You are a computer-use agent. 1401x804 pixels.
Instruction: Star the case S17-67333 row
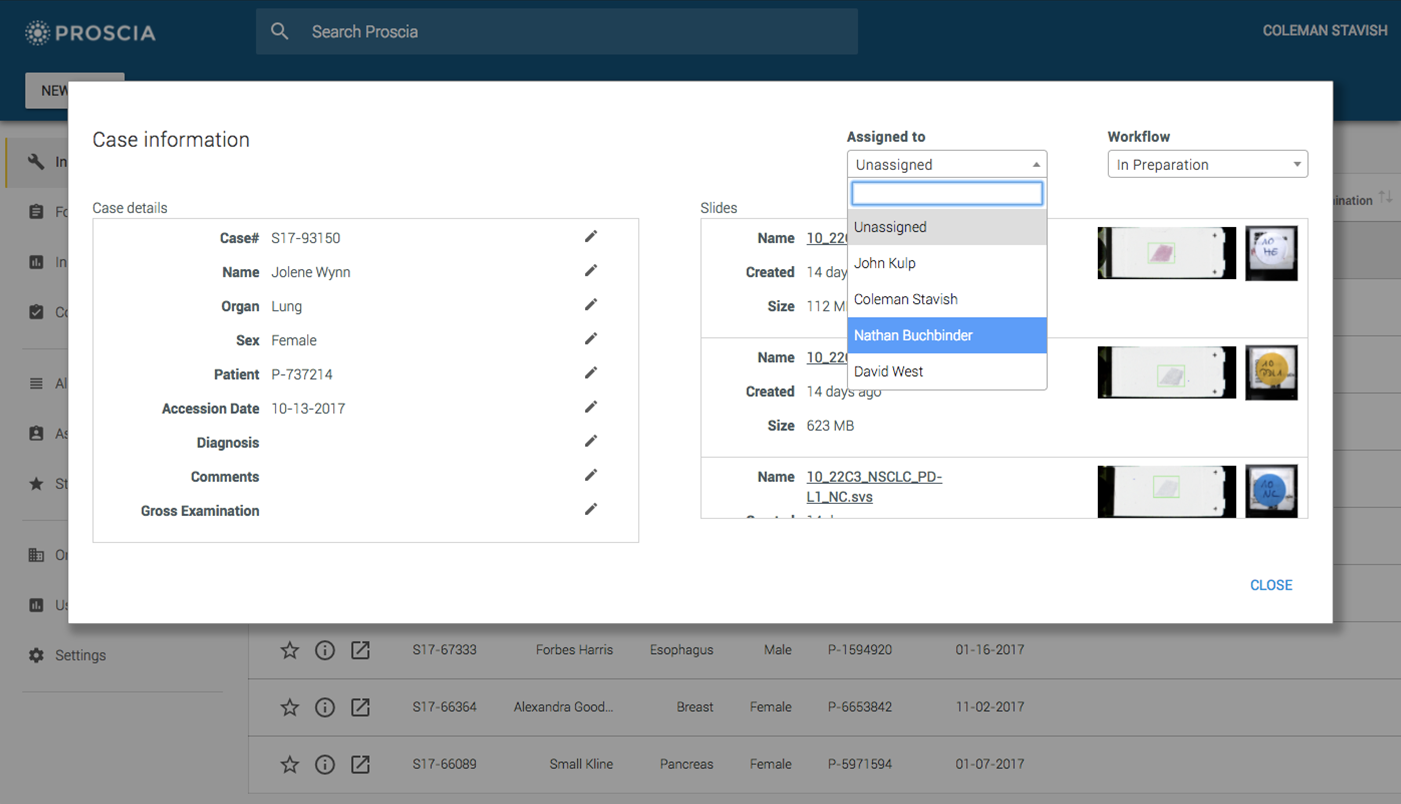(290, 650)
